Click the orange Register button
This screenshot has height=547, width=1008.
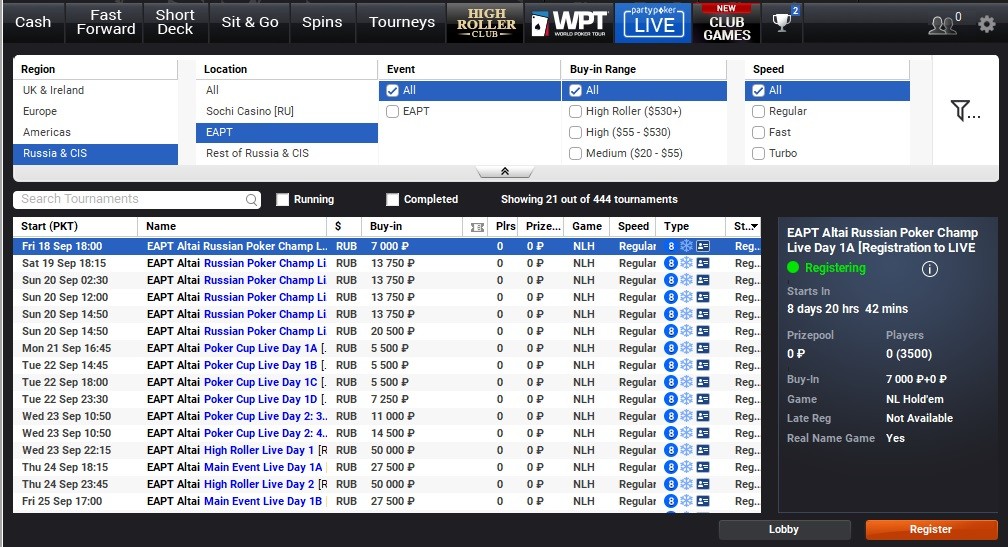coord(931,529)
